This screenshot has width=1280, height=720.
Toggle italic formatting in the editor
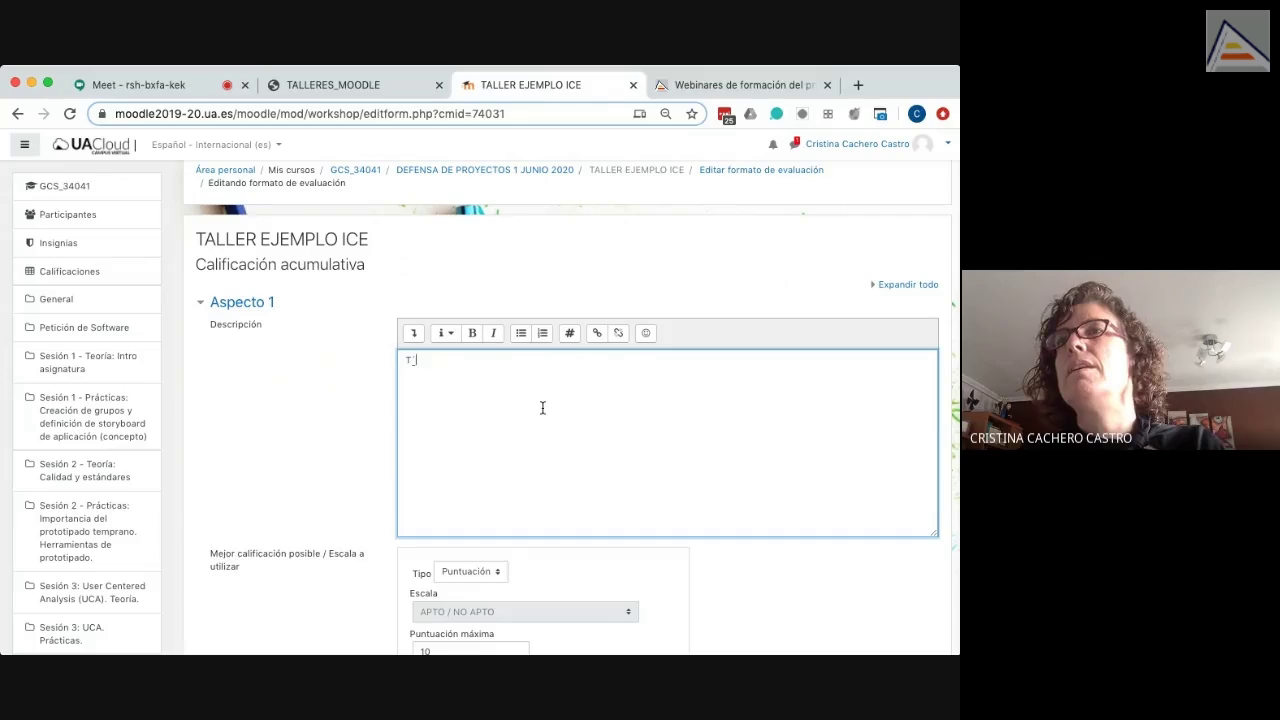[493, 333]
